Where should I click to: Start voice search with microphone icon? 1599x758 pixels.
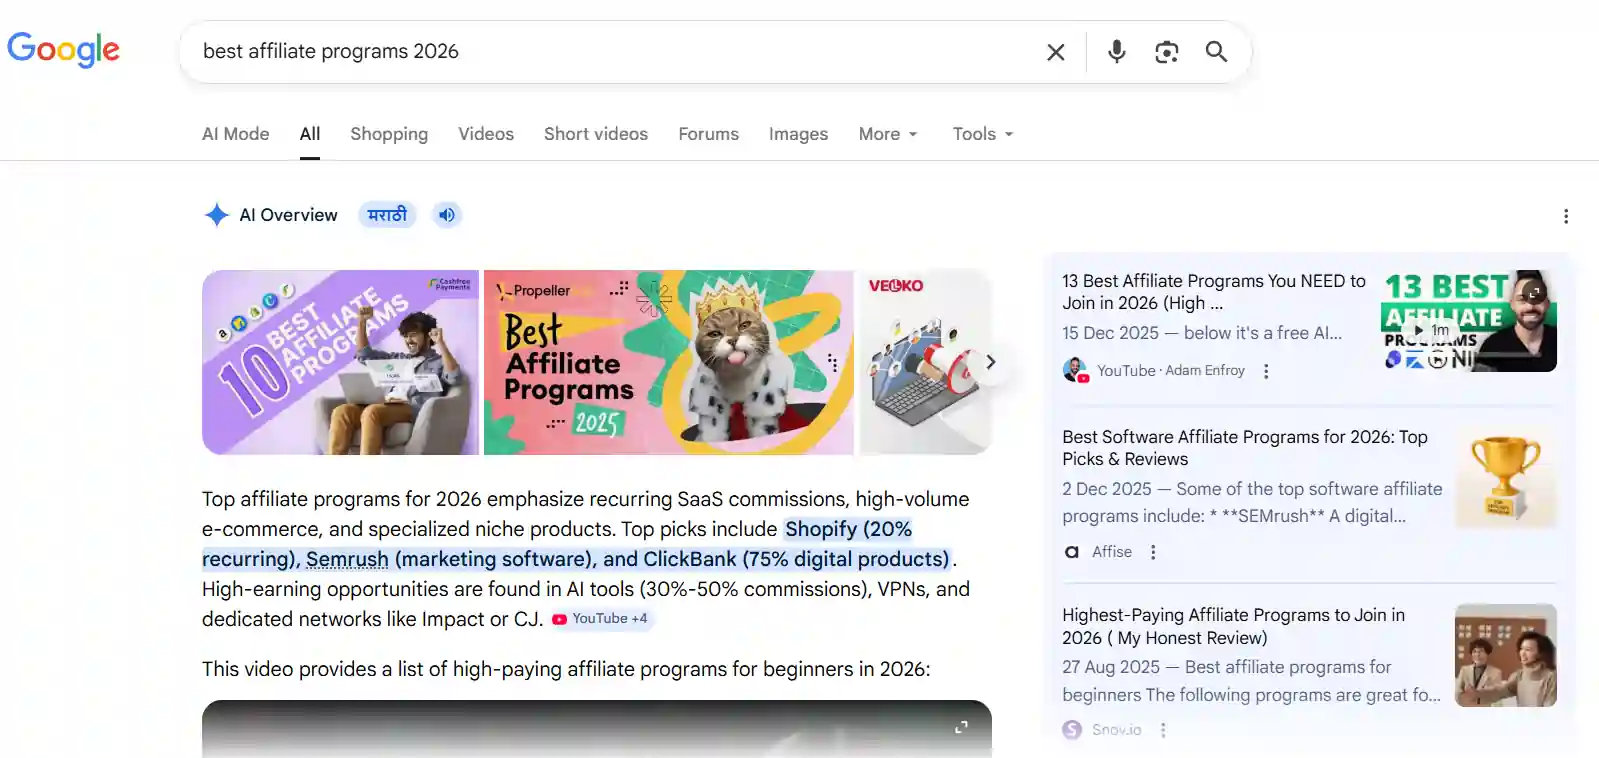point(1117,51)
